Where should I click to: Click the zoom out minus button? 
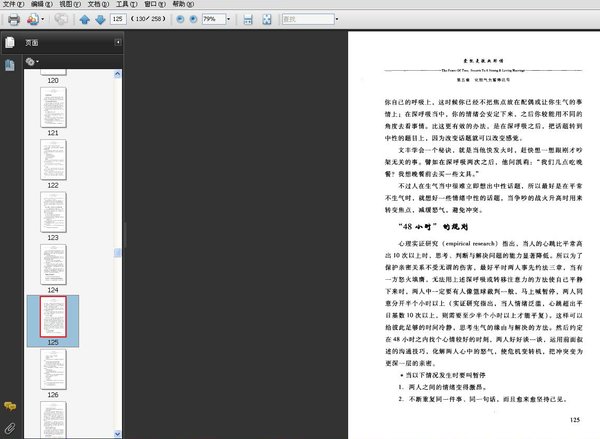tap(180, 19)
